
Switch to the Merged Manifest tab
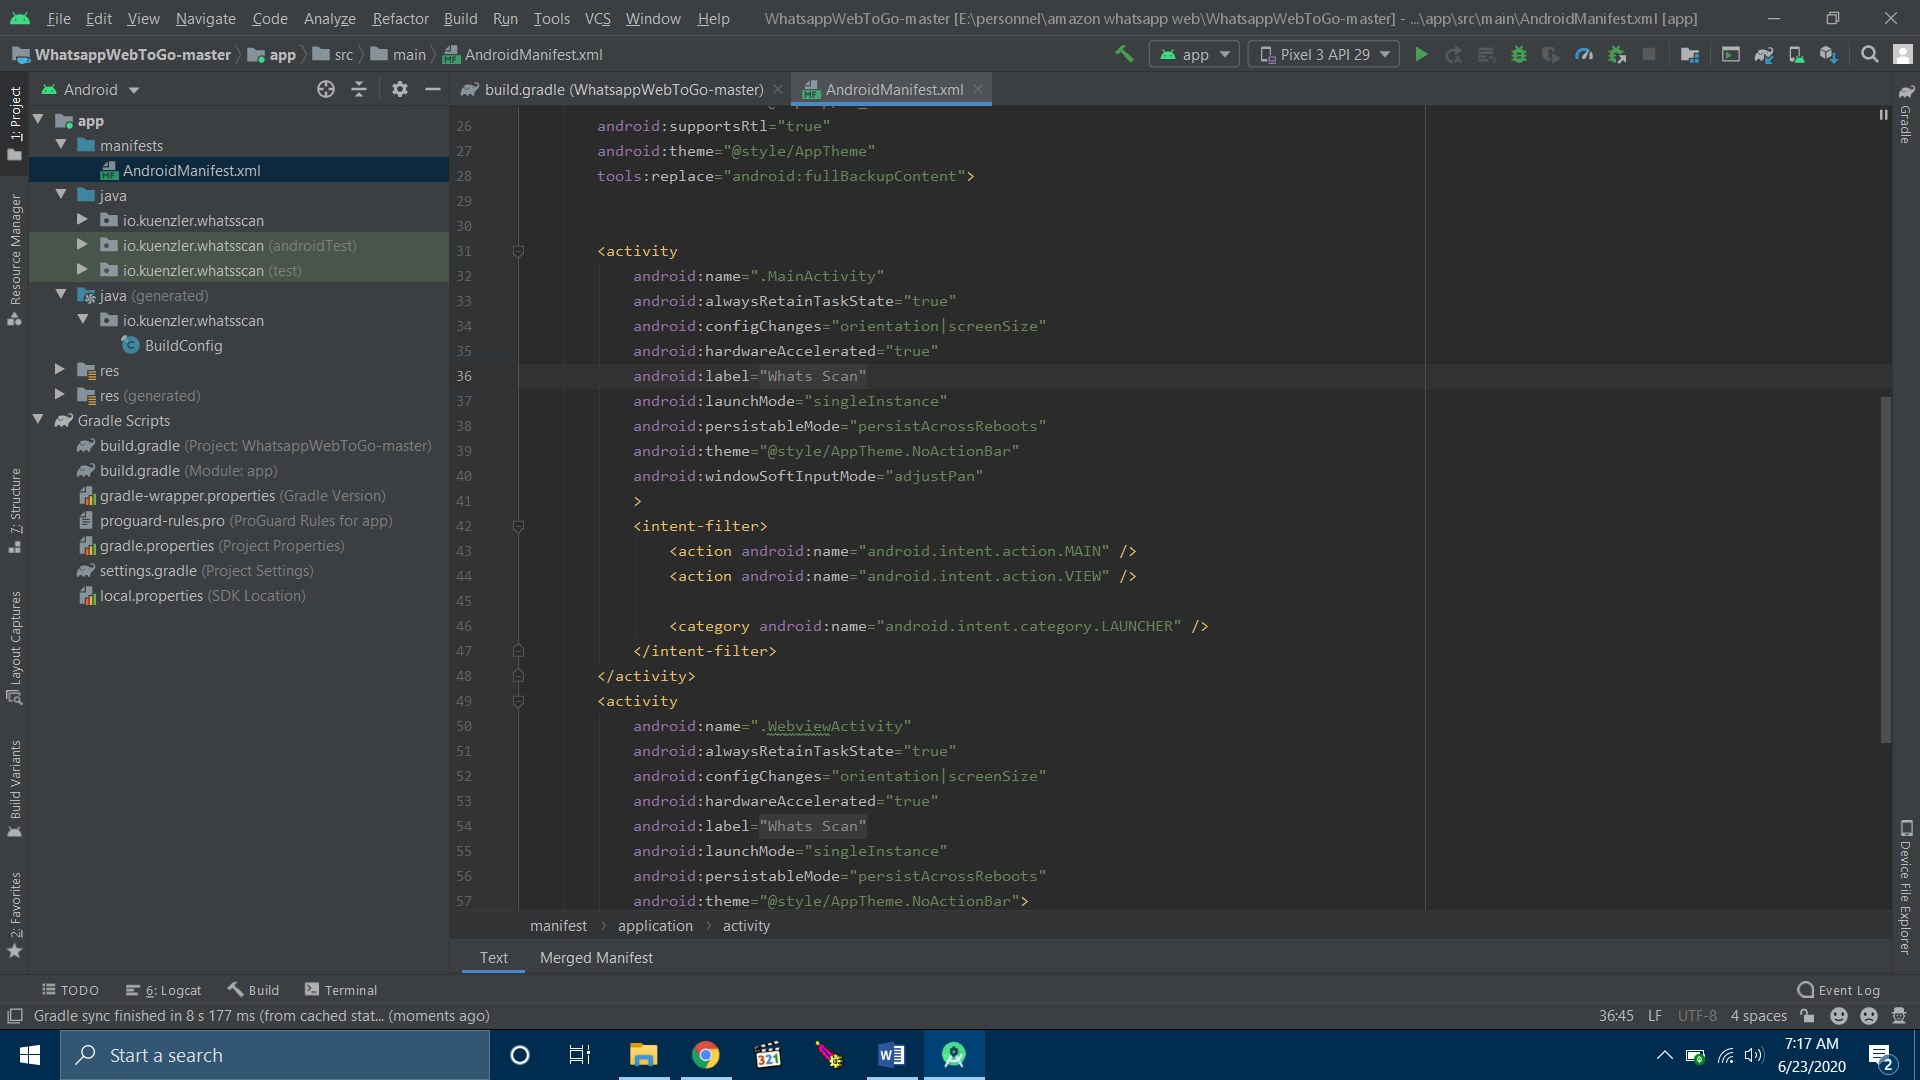point(596,958)
